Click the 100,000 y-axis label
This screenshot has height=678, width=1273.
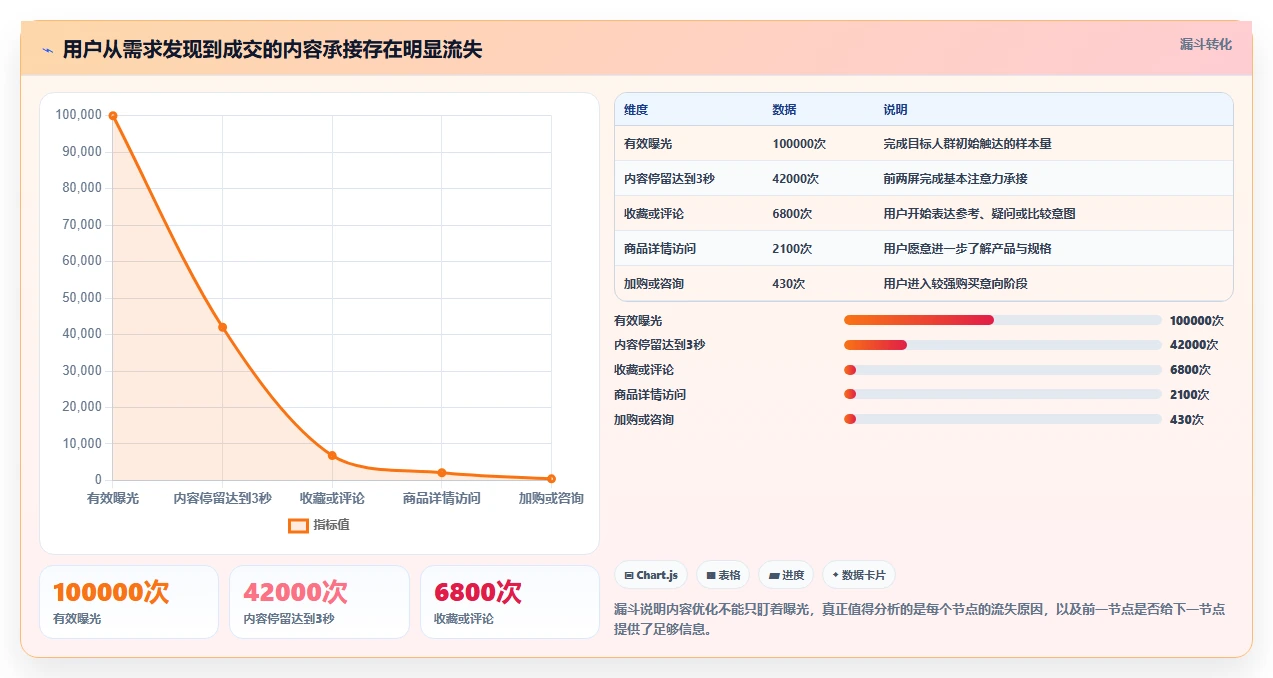pos(79,115)
